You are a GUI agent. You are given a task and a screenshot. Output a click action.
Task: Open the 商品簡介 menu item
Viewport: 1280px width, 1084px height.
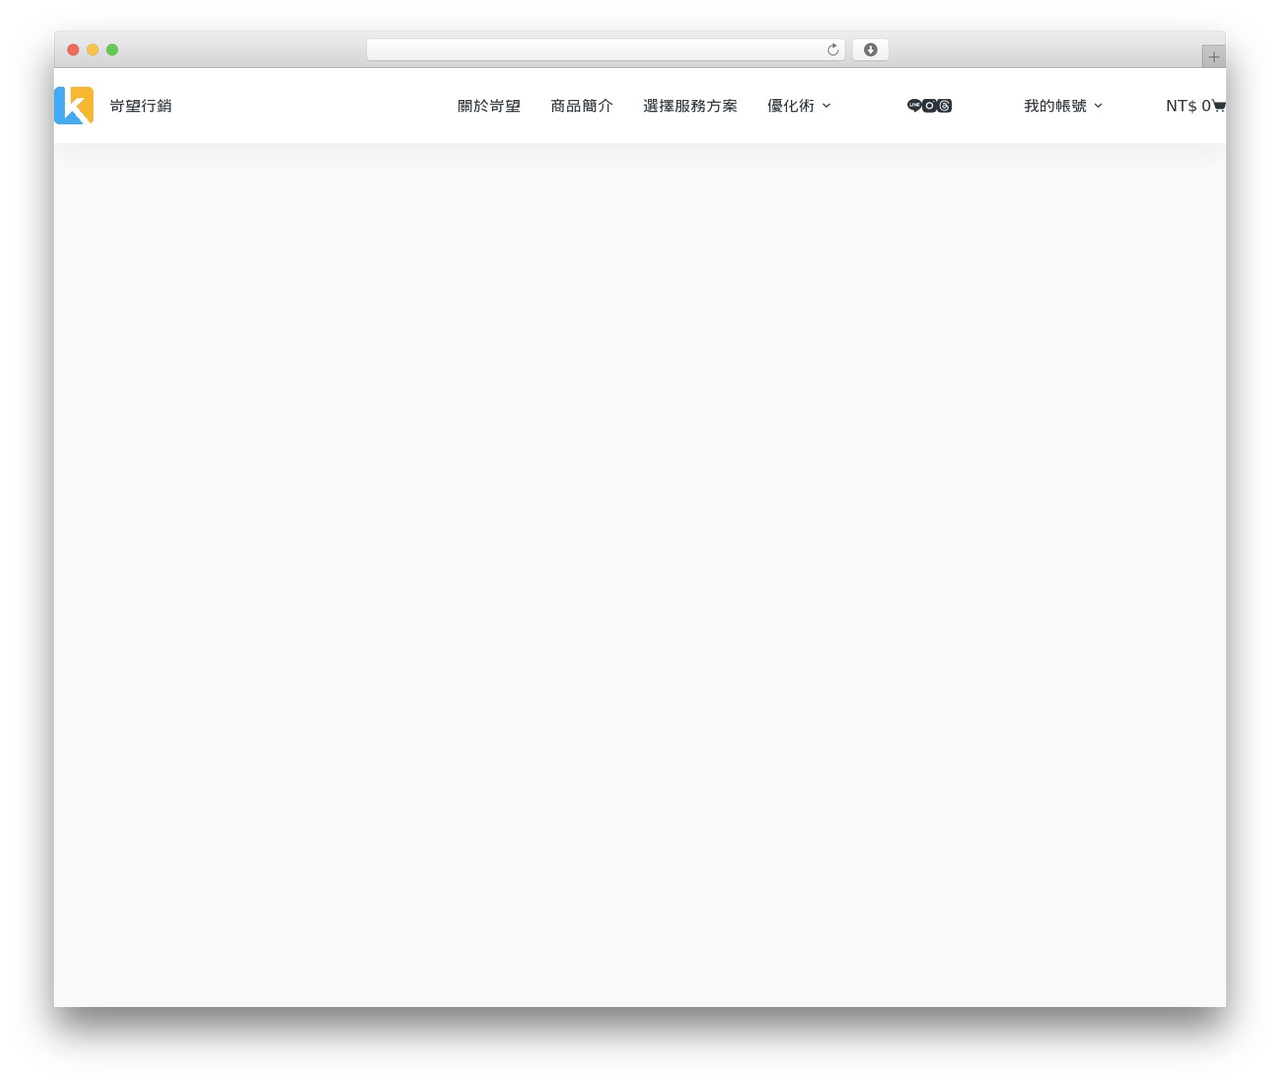point(582,106)
